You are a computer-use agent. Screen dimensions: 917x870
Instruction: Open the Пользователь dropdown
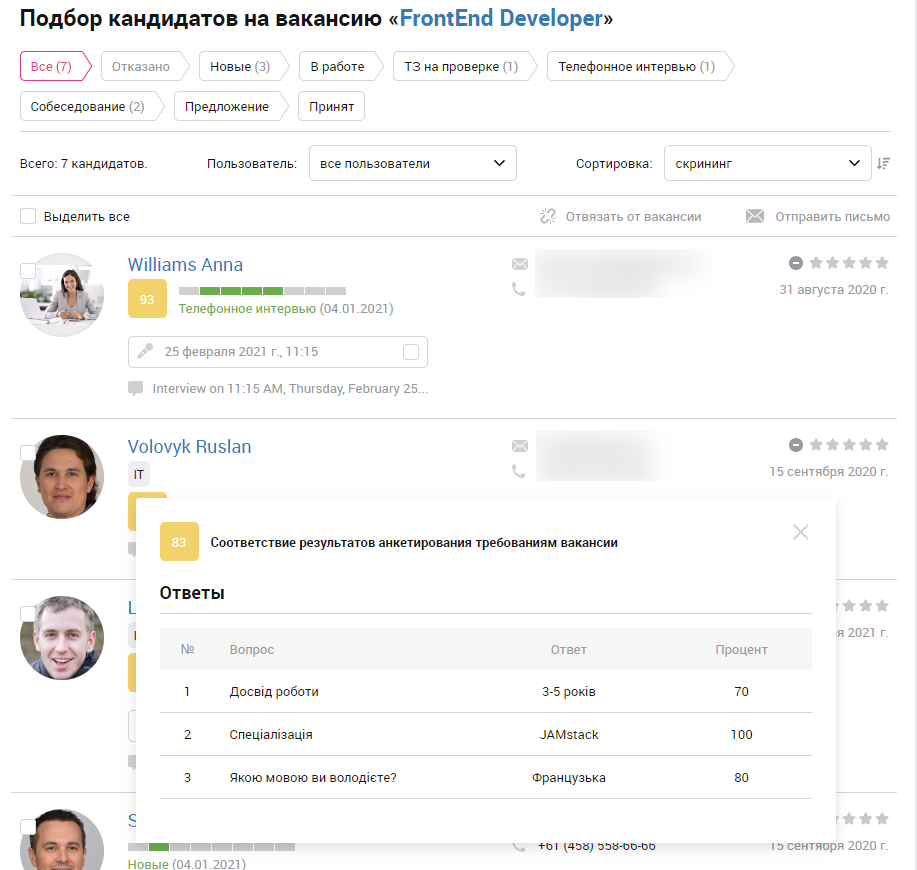pyautogui.click(x=412, y=163)
